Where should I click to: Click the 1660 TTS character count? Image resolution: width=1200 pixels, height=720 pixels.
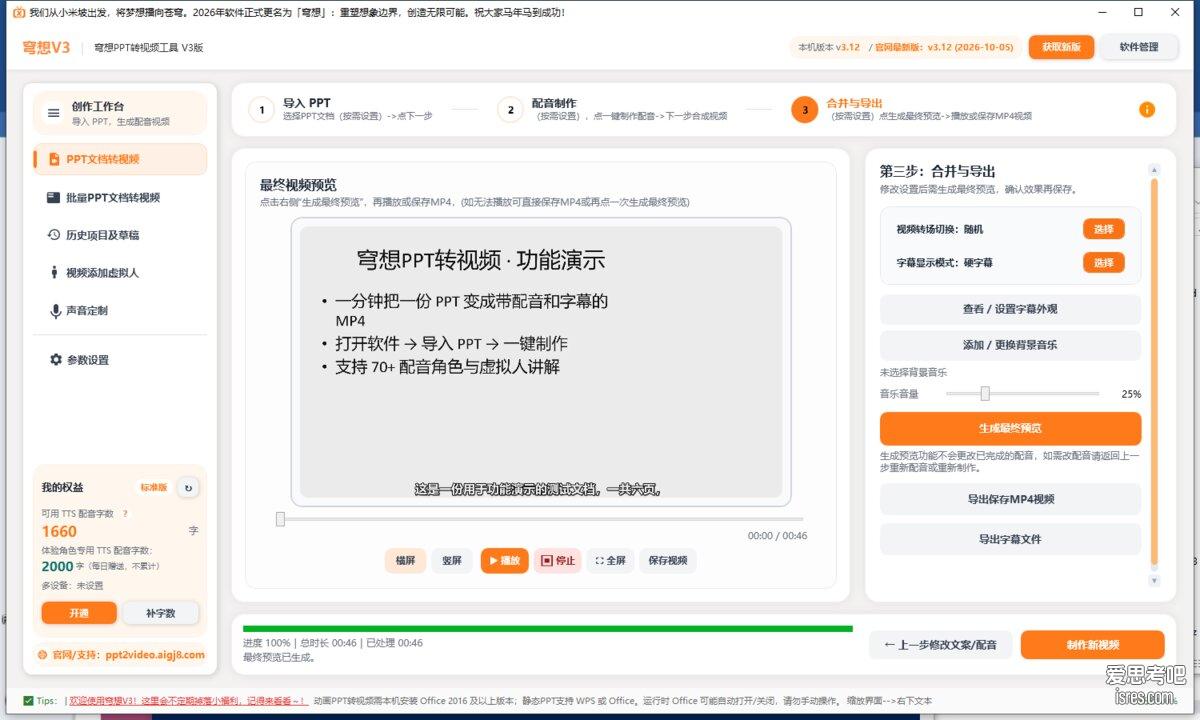[x=59, y=532]
